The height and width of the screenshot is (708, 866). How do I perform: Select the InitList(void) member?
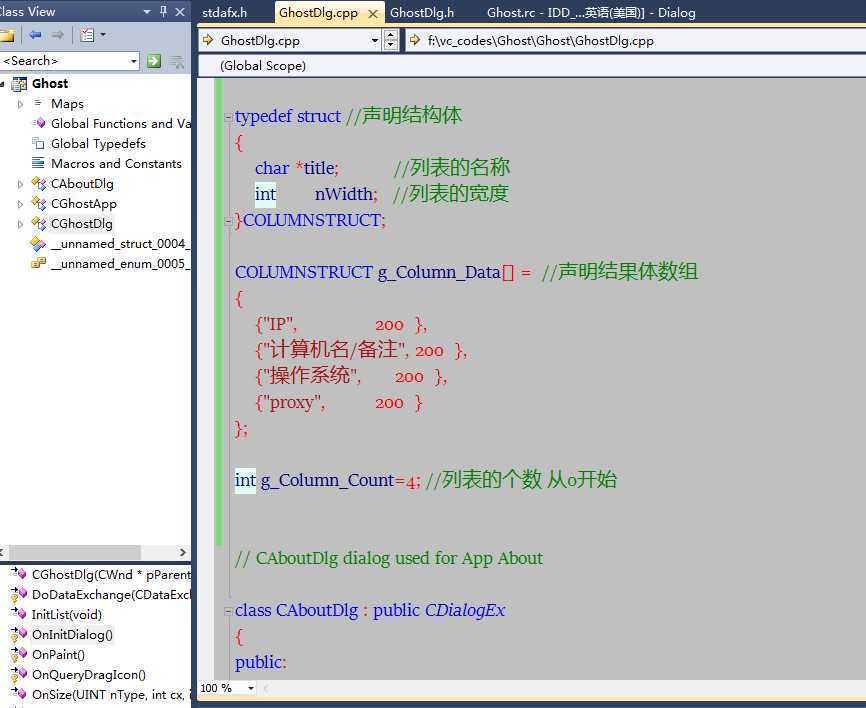(67, 615)
